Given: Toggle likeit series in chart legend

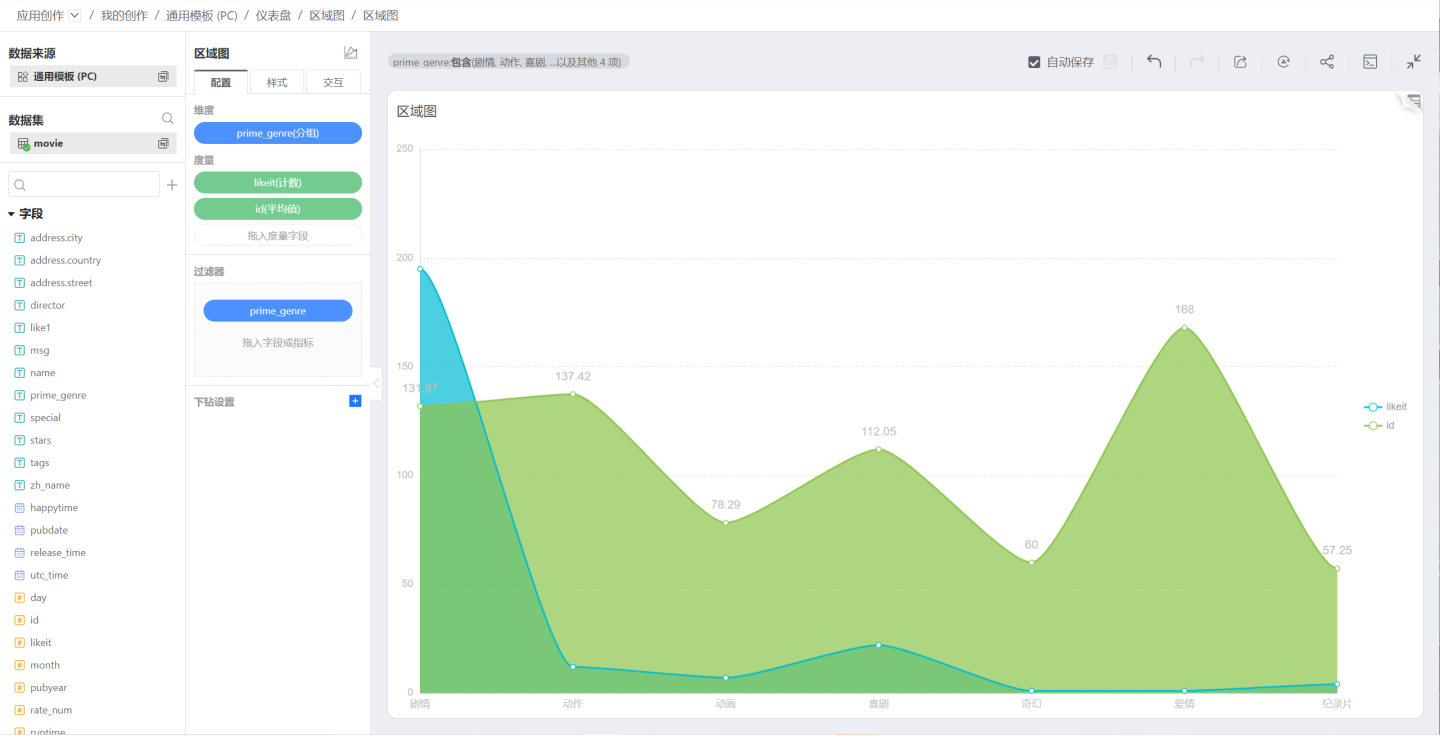Looking at the screenshot, I should point(1386,407).
